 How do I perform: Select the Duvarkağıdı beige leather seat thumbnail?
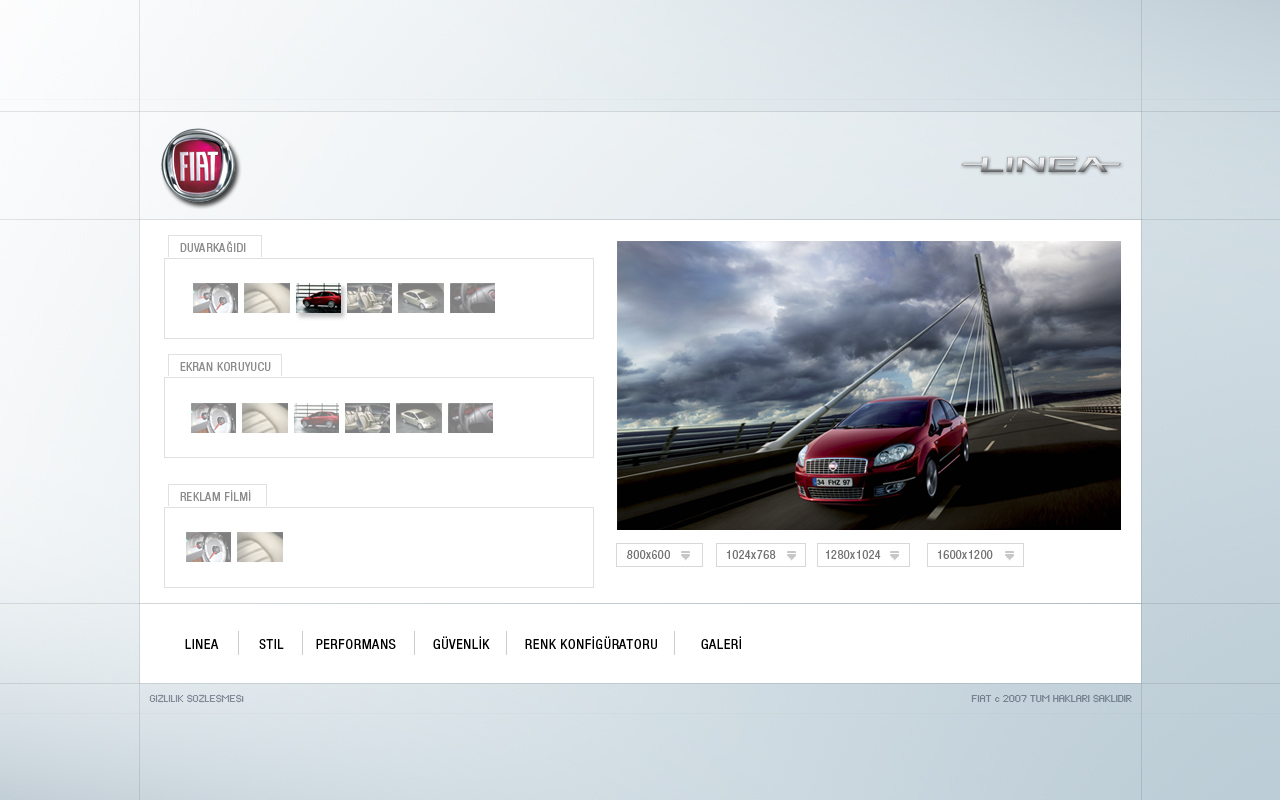pos(267,298)
